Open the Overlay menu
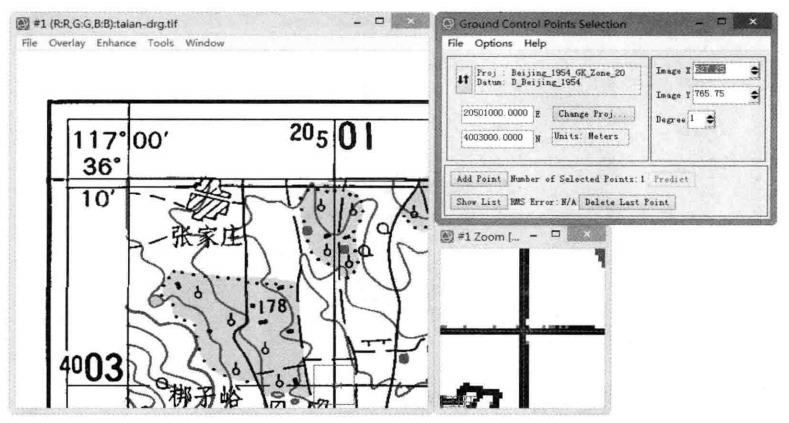The width and height of the screenshot is (789, 423). pos(67,43)
